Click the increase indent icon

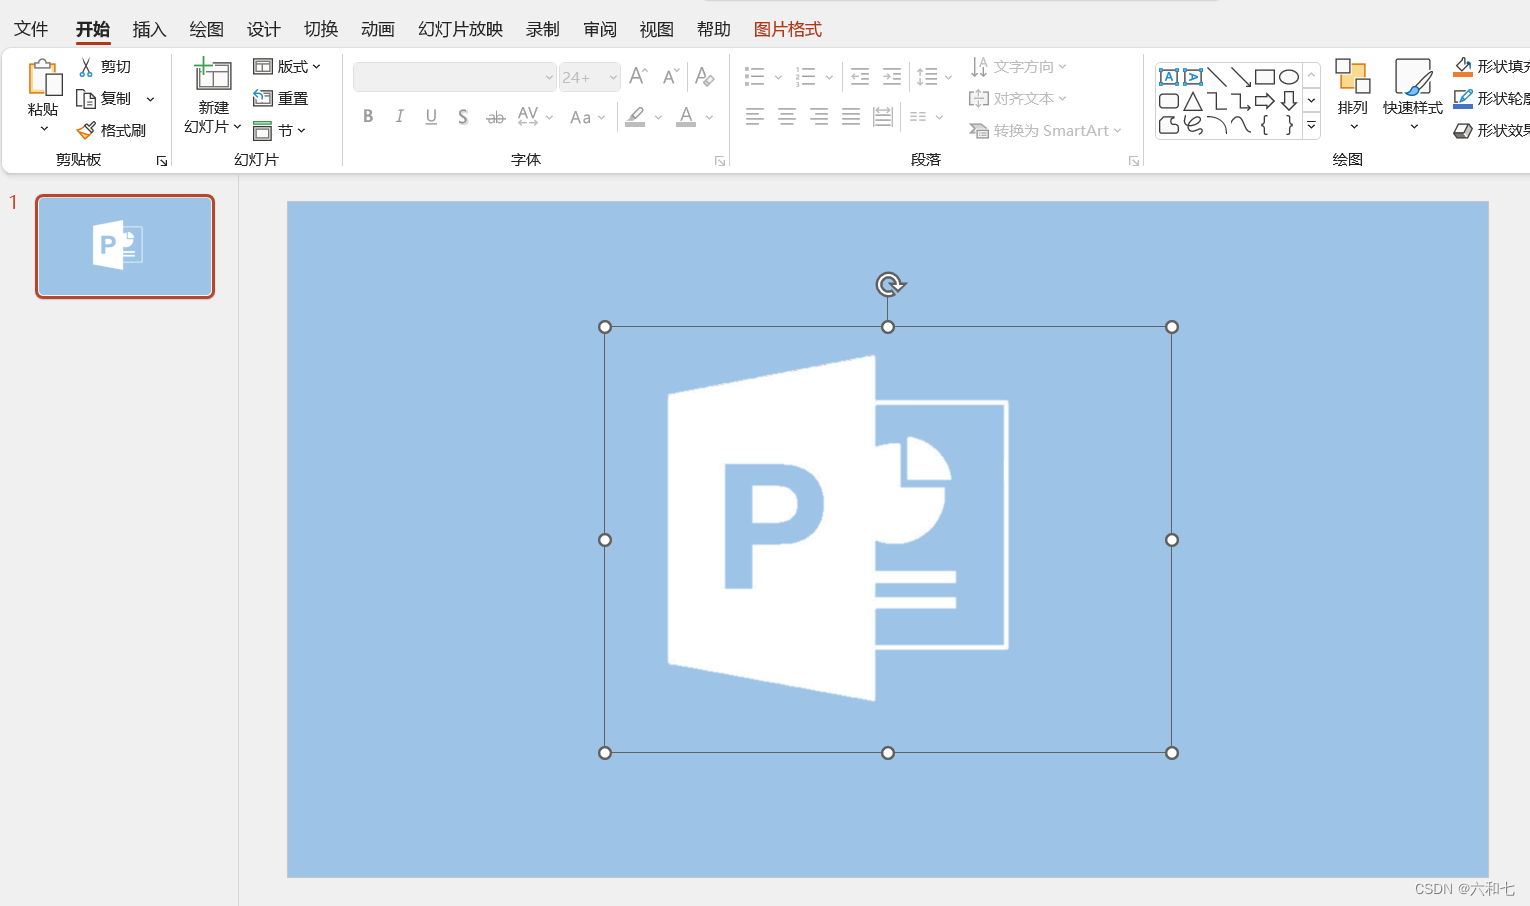tap(892, 76)
